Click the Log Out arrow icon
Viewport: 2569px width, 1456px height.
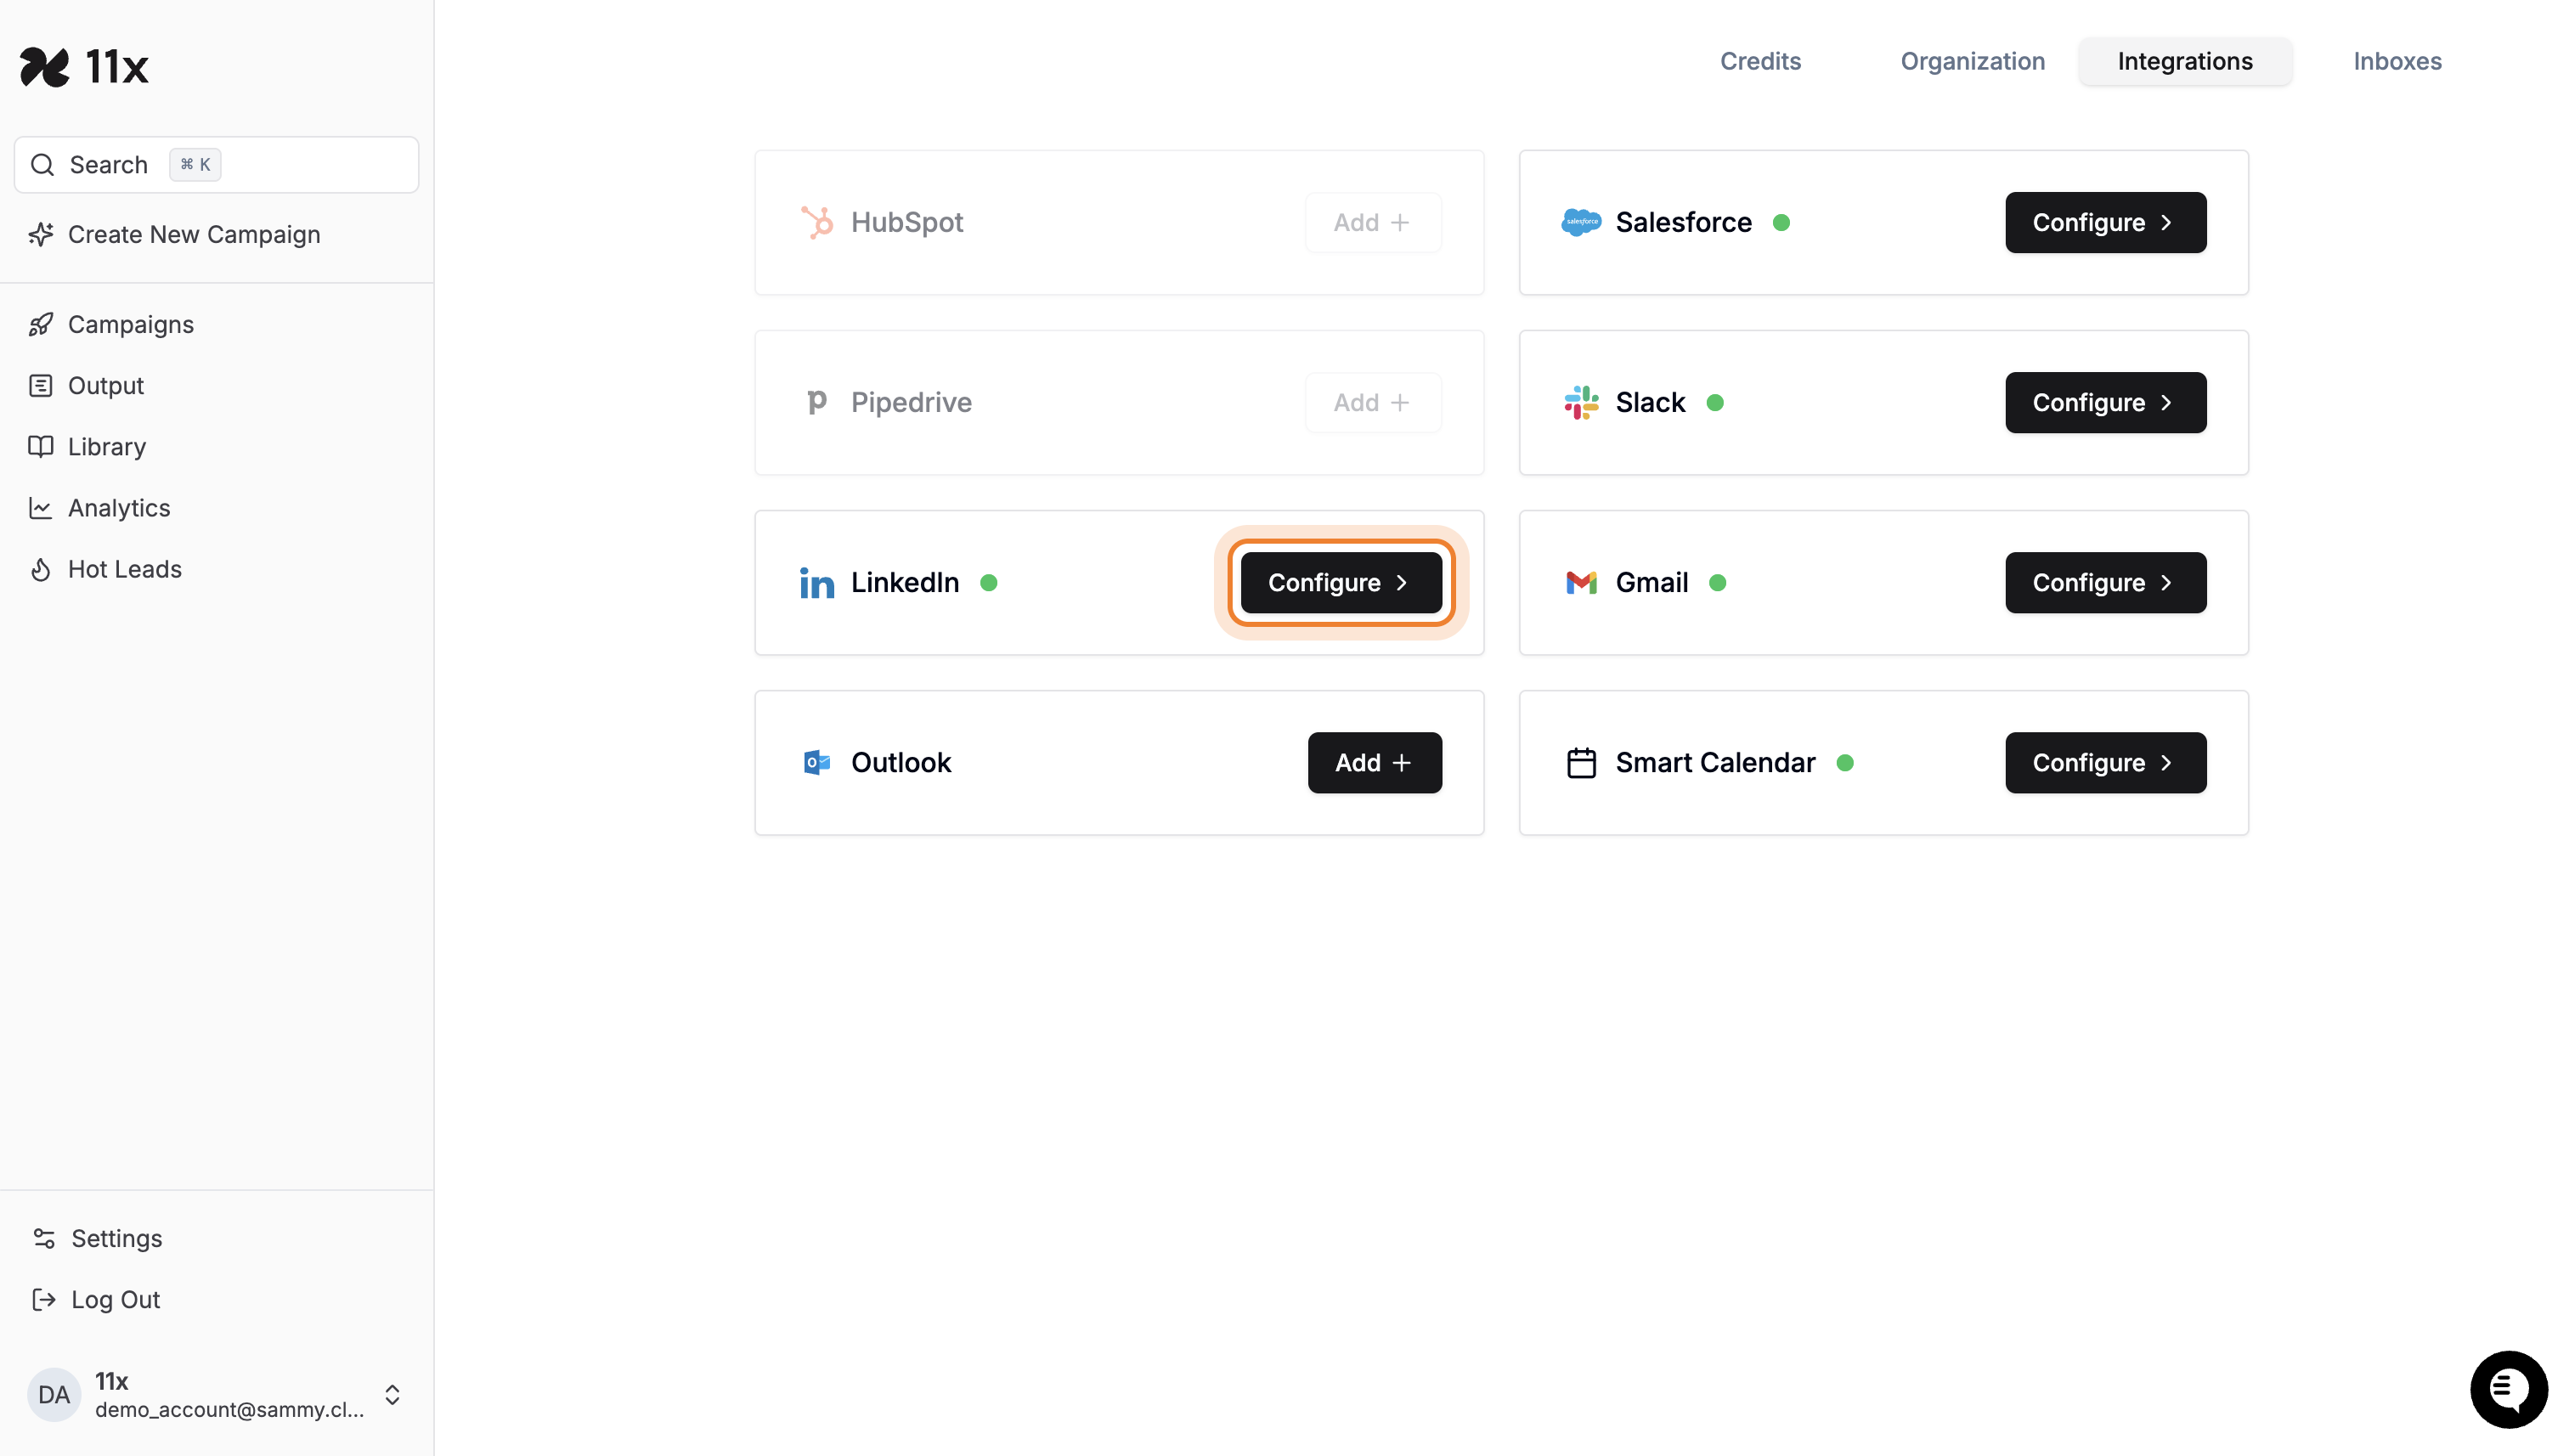coord(44,1299)
